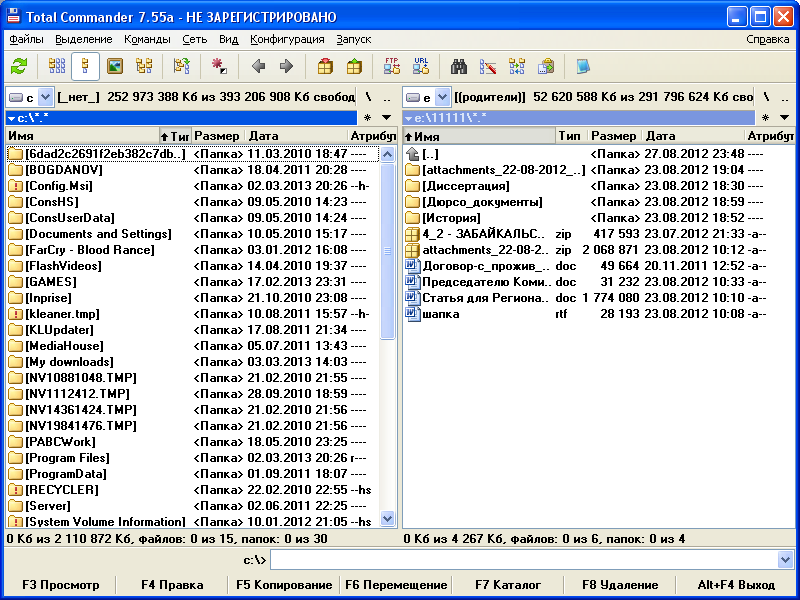Activate branch view with subdirectories icon
Screen dimensions: 800x600
(x=181, y=66)
